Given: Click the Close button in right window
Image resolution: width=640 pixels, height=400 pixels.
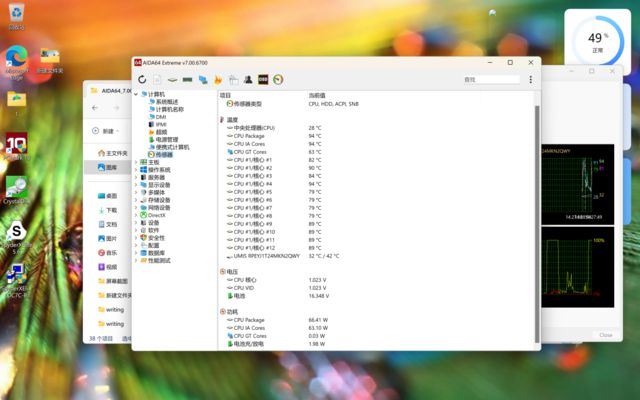Looking at the screenshot, I should coord(606,335).
